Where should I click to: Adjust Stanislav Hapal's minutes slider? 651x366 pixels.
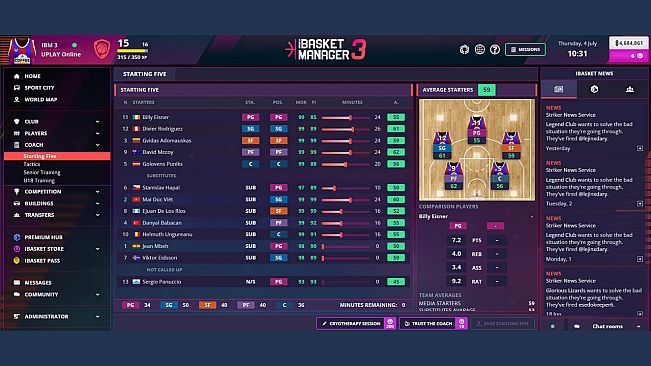pos(345,188)
